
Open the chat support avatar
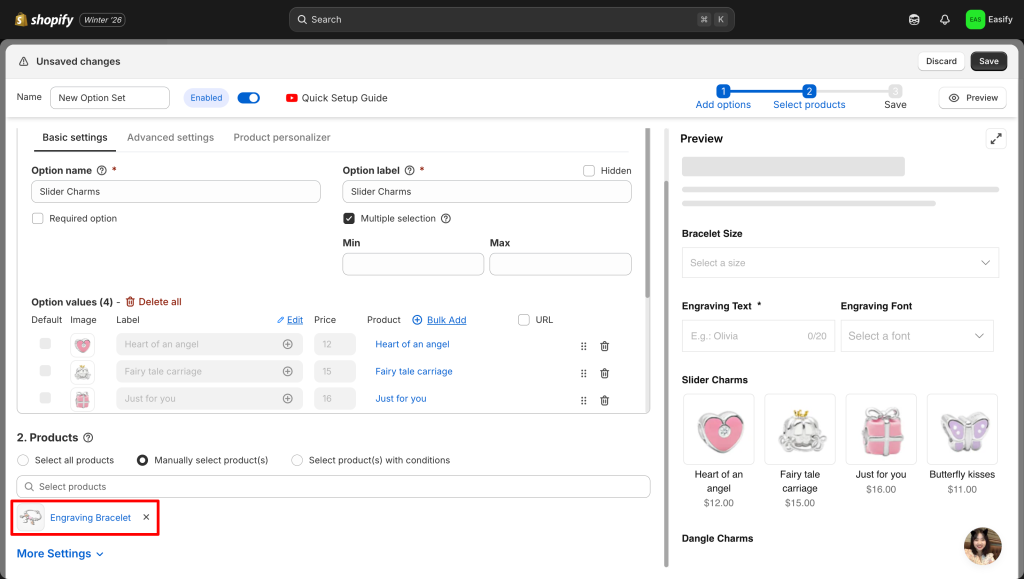pos(982,546)
